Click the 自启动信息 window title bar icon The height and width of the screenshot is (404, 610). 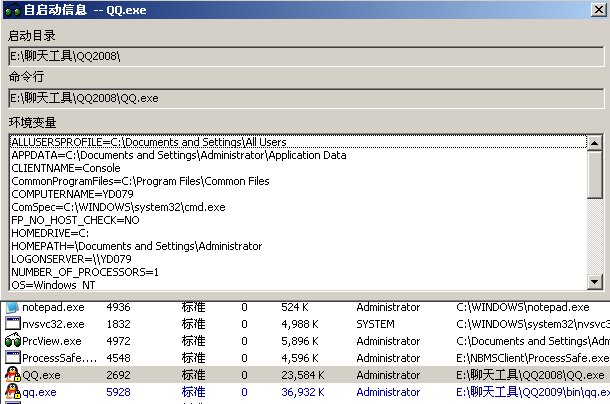[10, 10]
